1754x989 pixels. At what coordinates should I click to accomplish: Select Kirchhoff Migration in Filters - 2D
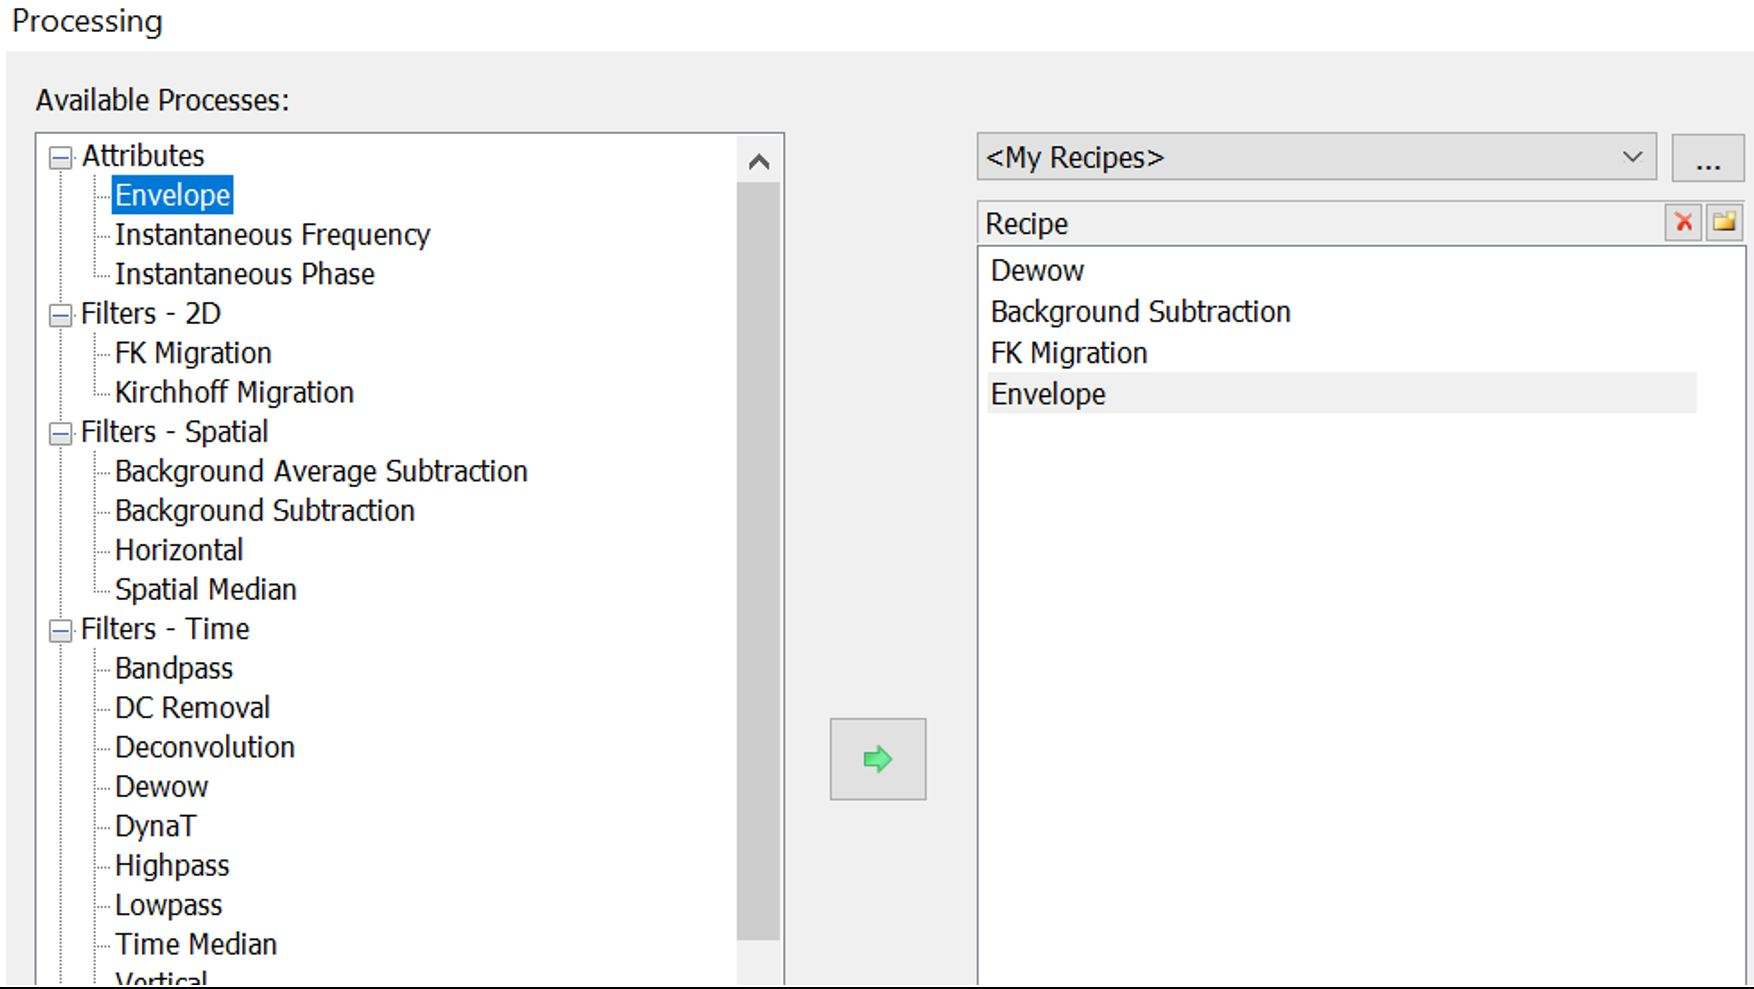point(235,392)
